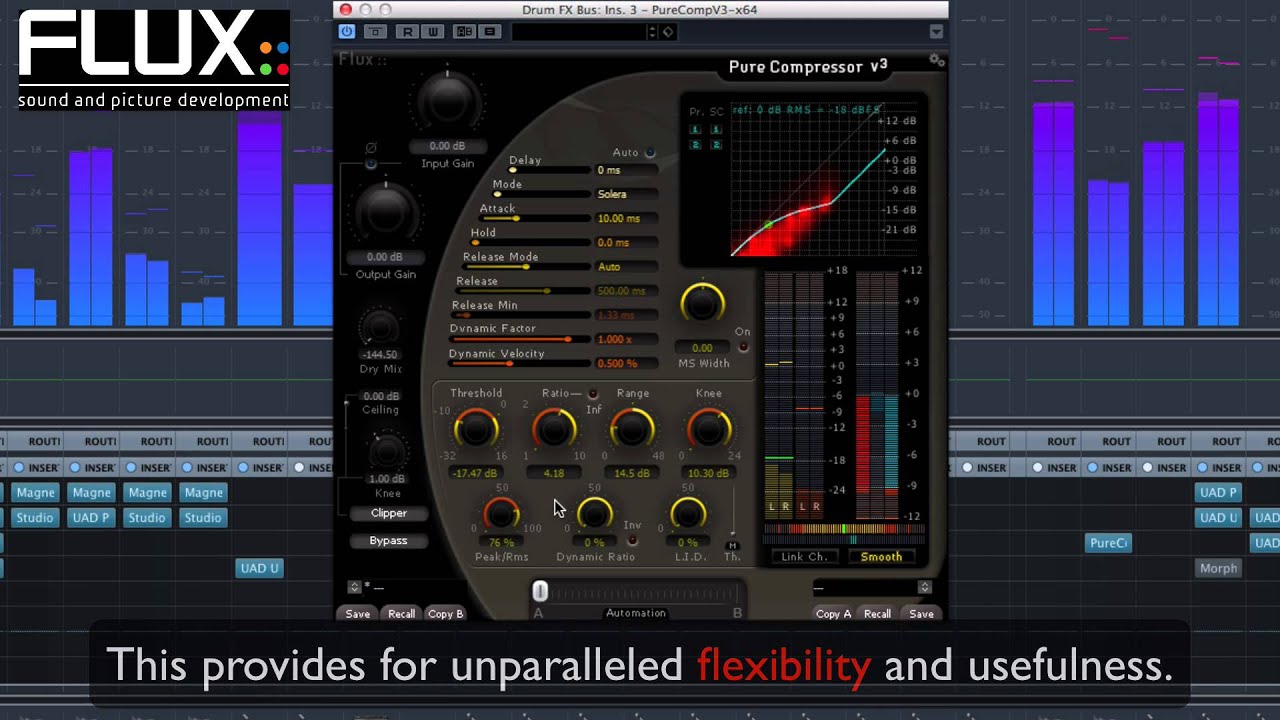Select Morph insert slot in mixer window
1280x720 pixels.
pos(1218,568)
